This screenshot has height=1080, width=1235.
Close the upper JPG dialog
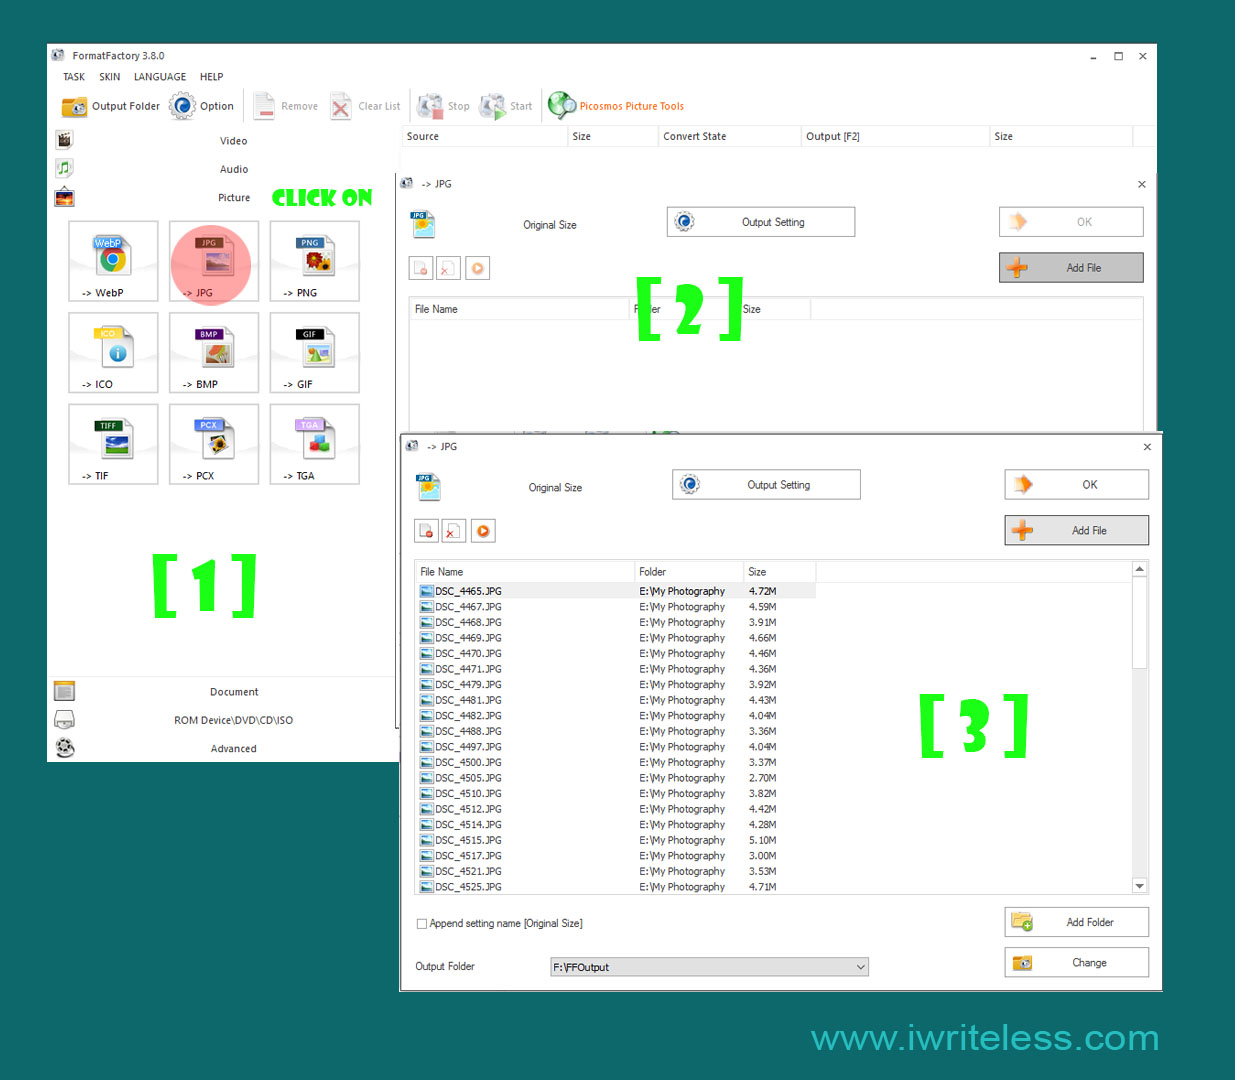click(x=1142, y=184)
